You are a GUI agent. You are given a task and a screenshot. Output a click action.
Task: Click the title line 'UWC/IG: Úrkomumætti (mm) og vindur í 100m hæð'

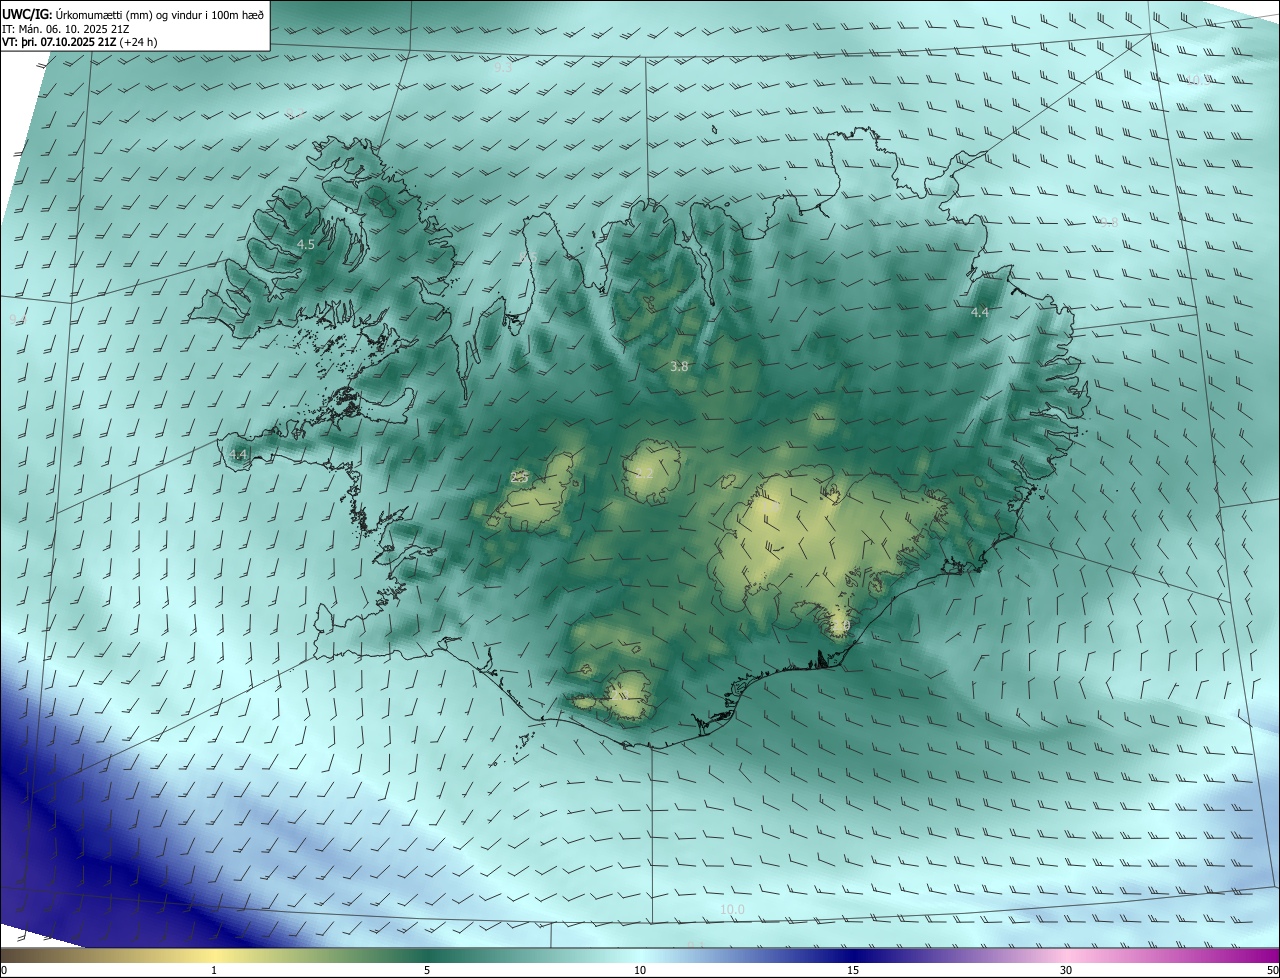[133, 14]
